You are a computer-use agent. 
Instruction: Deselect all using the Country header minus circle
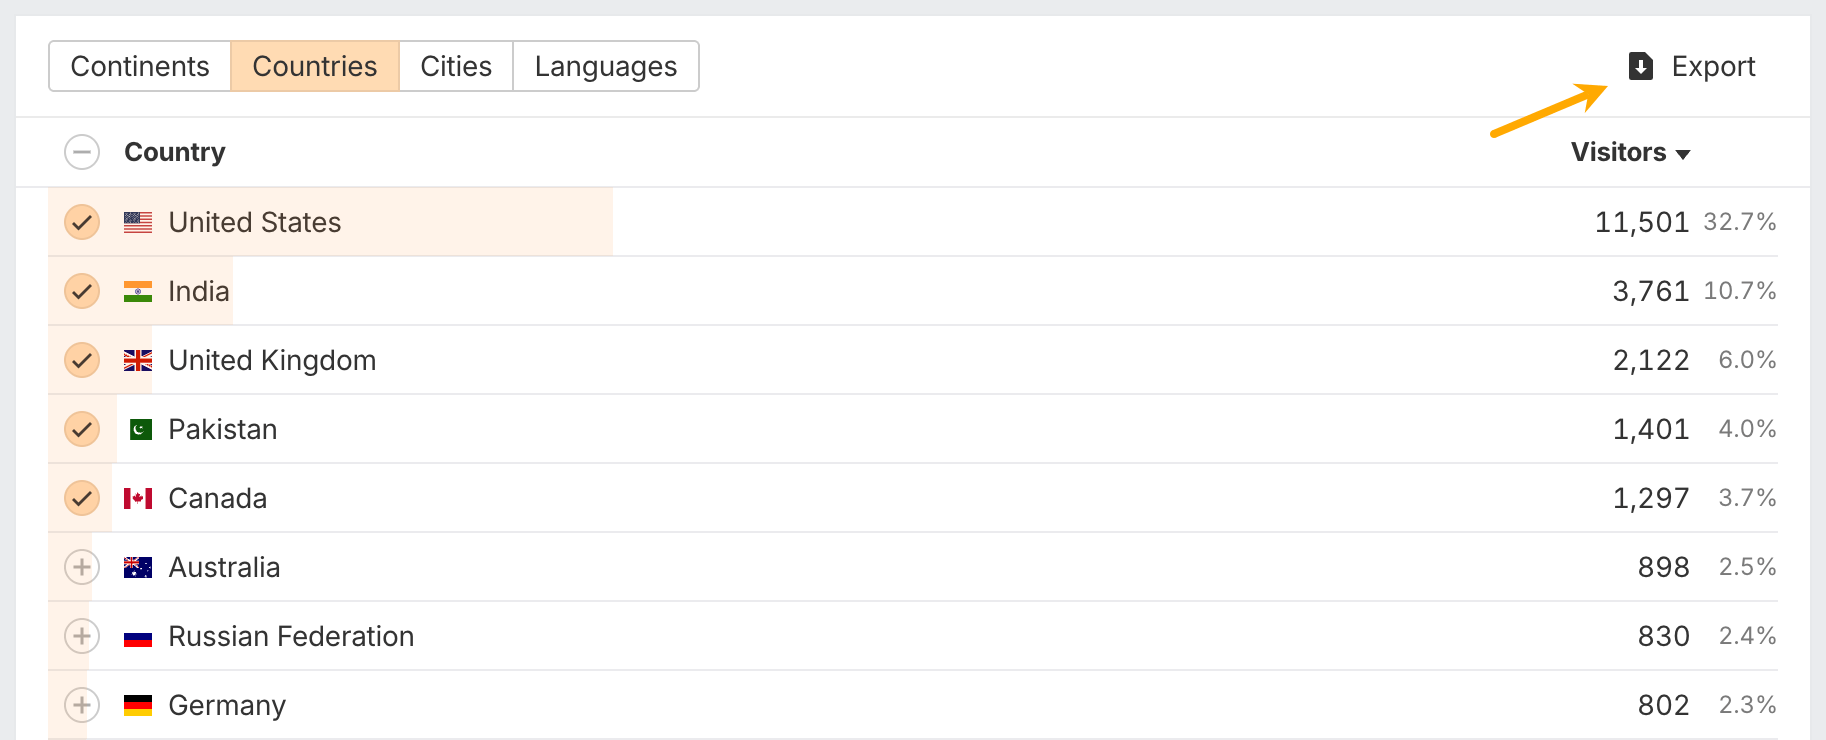click(82, 152)
